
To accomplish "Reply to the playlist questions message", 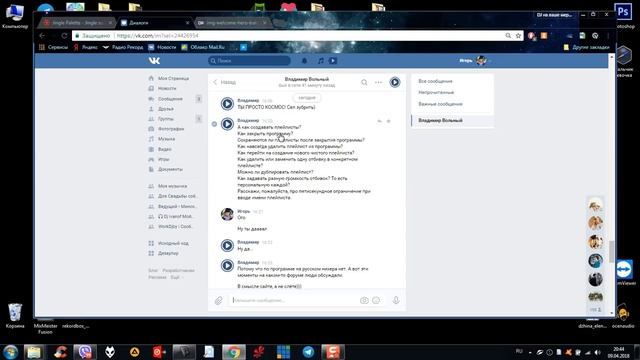I will [379, 121].
